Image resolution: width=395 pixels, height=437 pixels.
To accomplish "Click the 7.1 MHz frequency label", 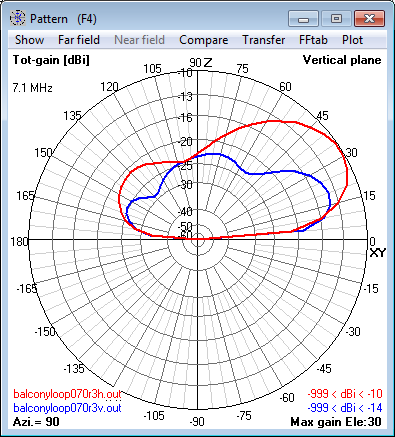I will [x=32, y=88].
